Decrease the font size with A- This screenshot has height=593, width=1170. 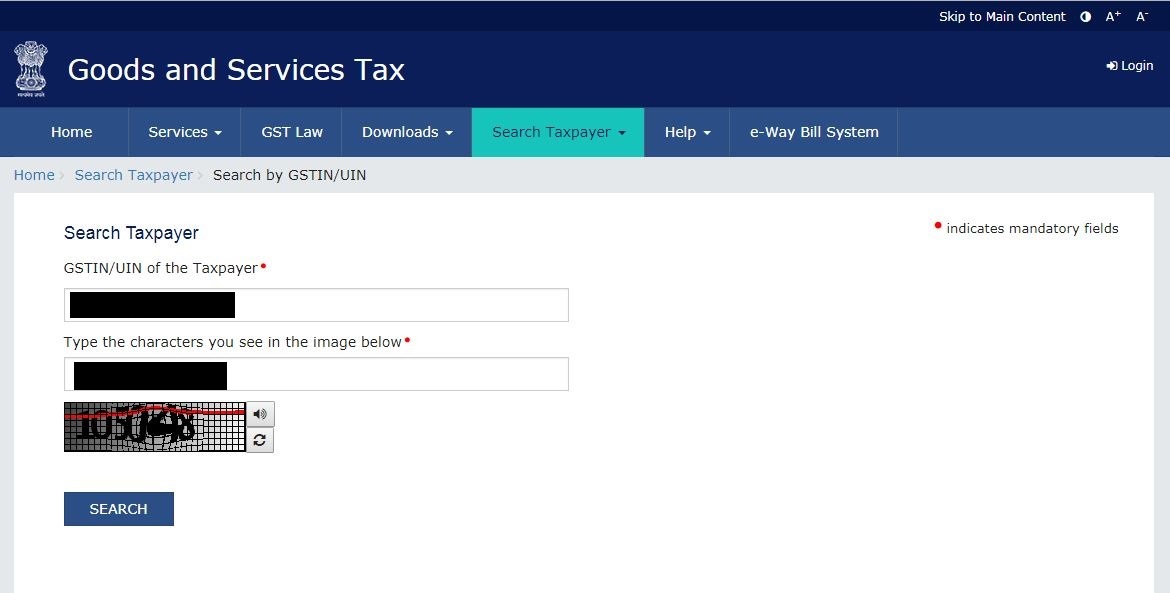coord(1141,16)
